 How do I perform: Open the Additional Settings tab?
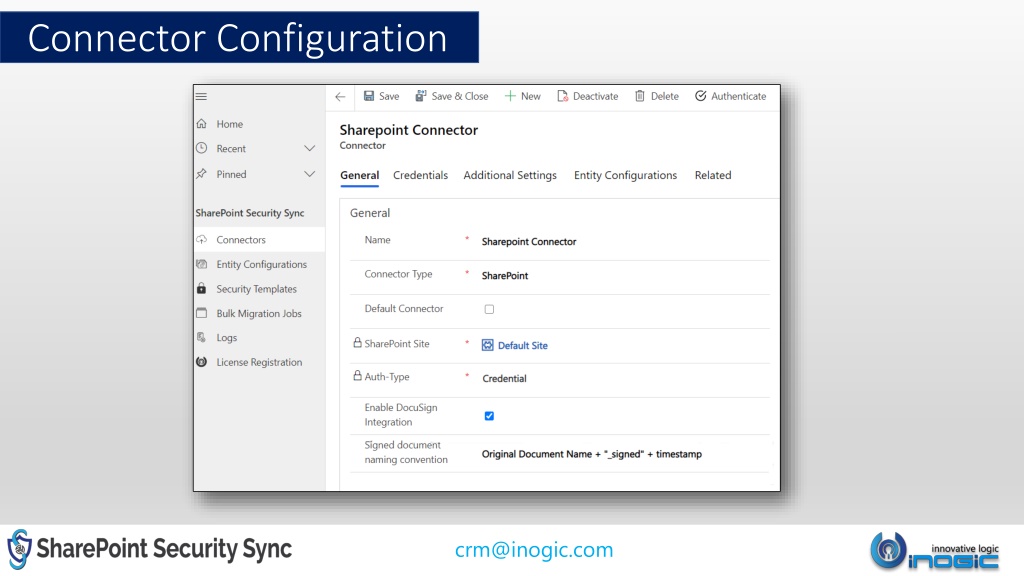[x=510, y=175]
